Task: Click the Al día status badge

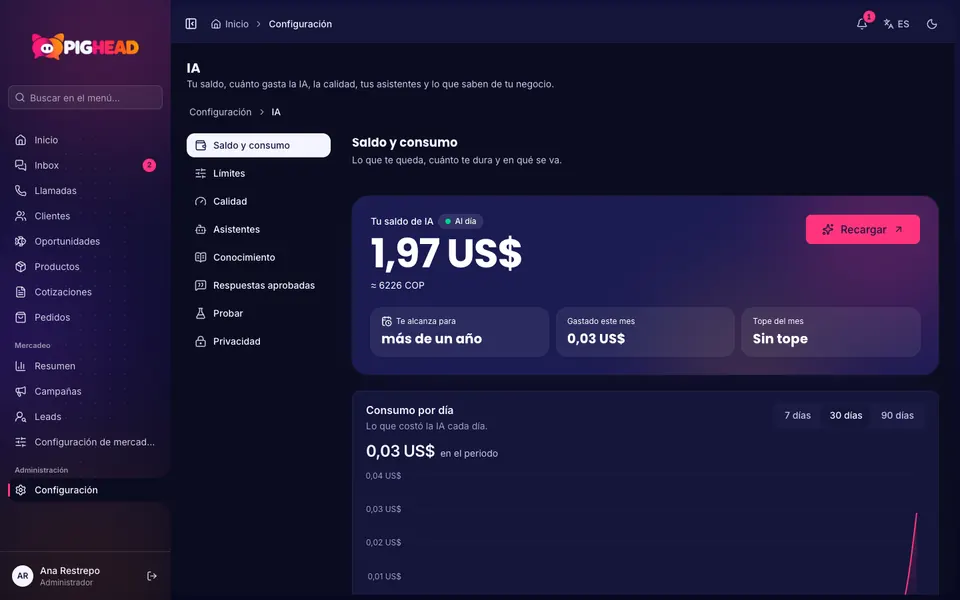Action: pos(460,221)
